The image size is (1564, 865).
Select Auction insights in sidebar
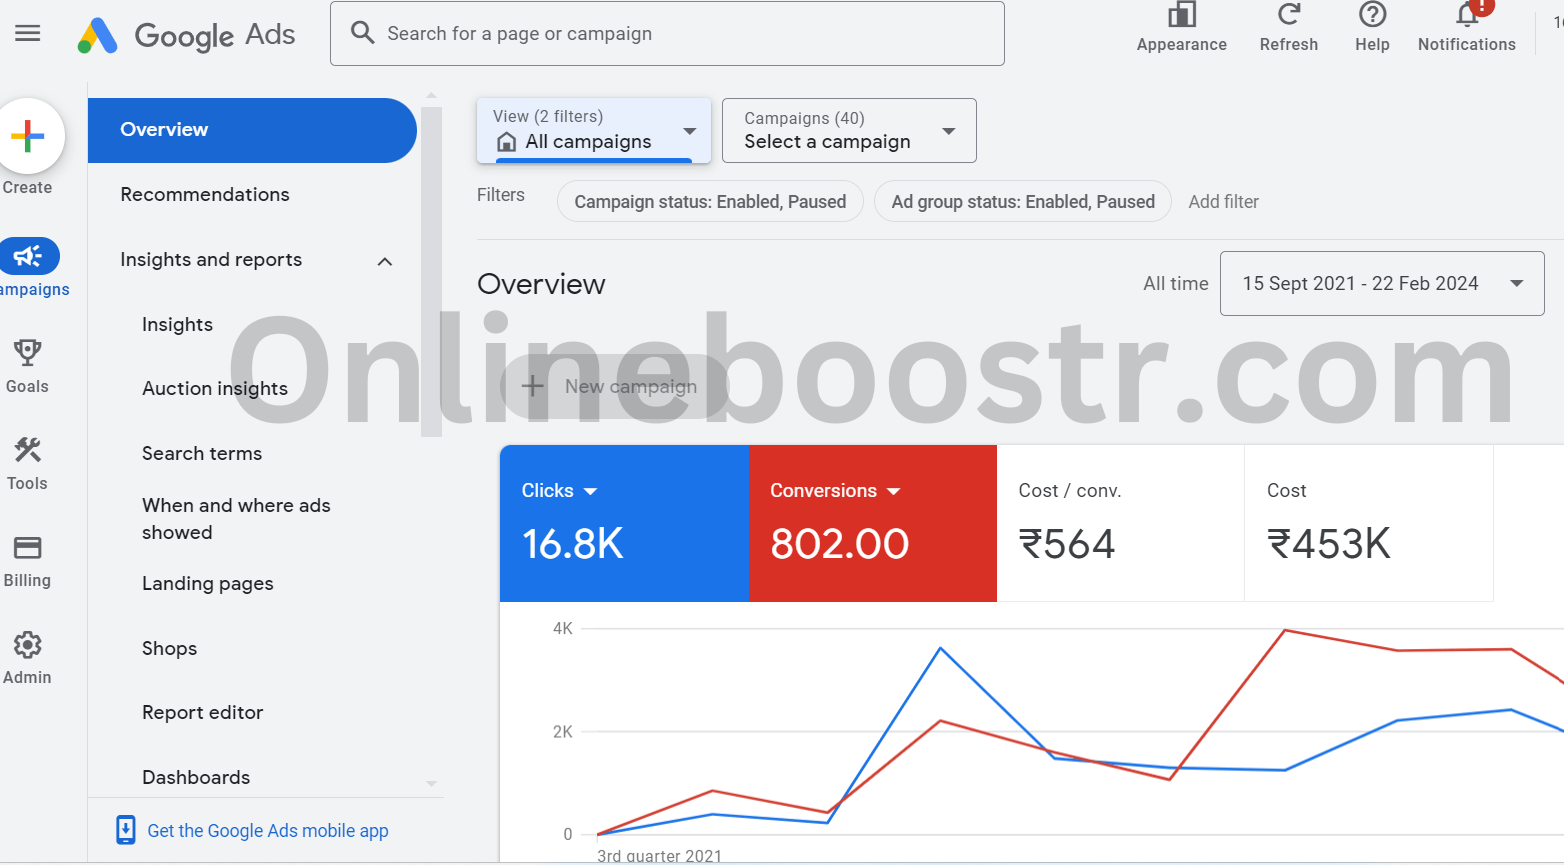(x=215, y=389)
